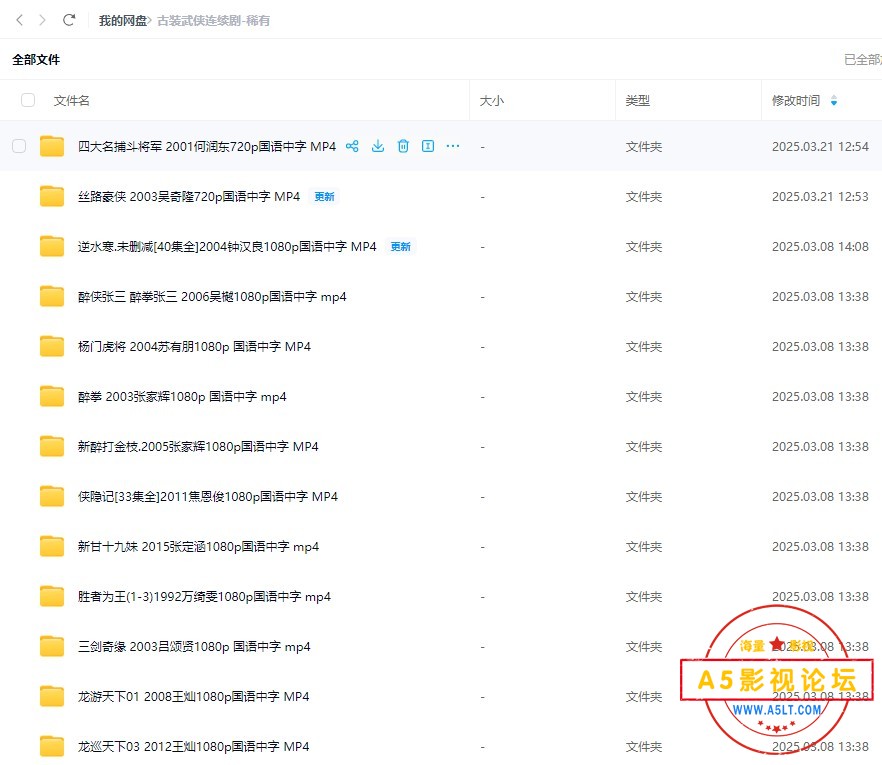The image size is (882, 765).
Task: Open more options for 四大名捕斗将军 folder
Action: (x=453, y=146)
